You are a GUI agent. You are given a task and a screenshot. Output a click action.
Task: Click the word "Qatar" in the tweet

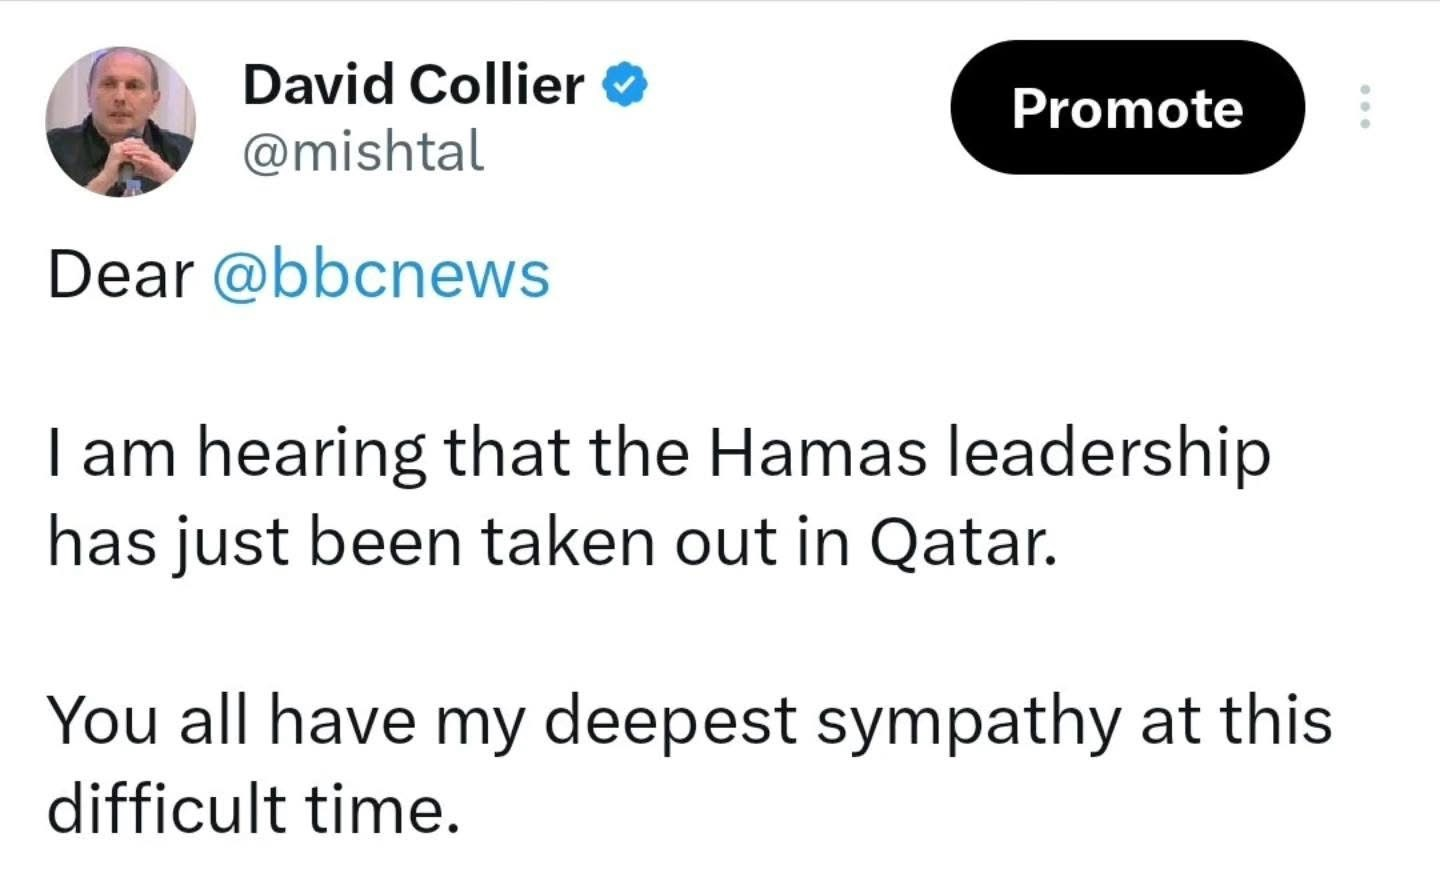click(962, 543)
